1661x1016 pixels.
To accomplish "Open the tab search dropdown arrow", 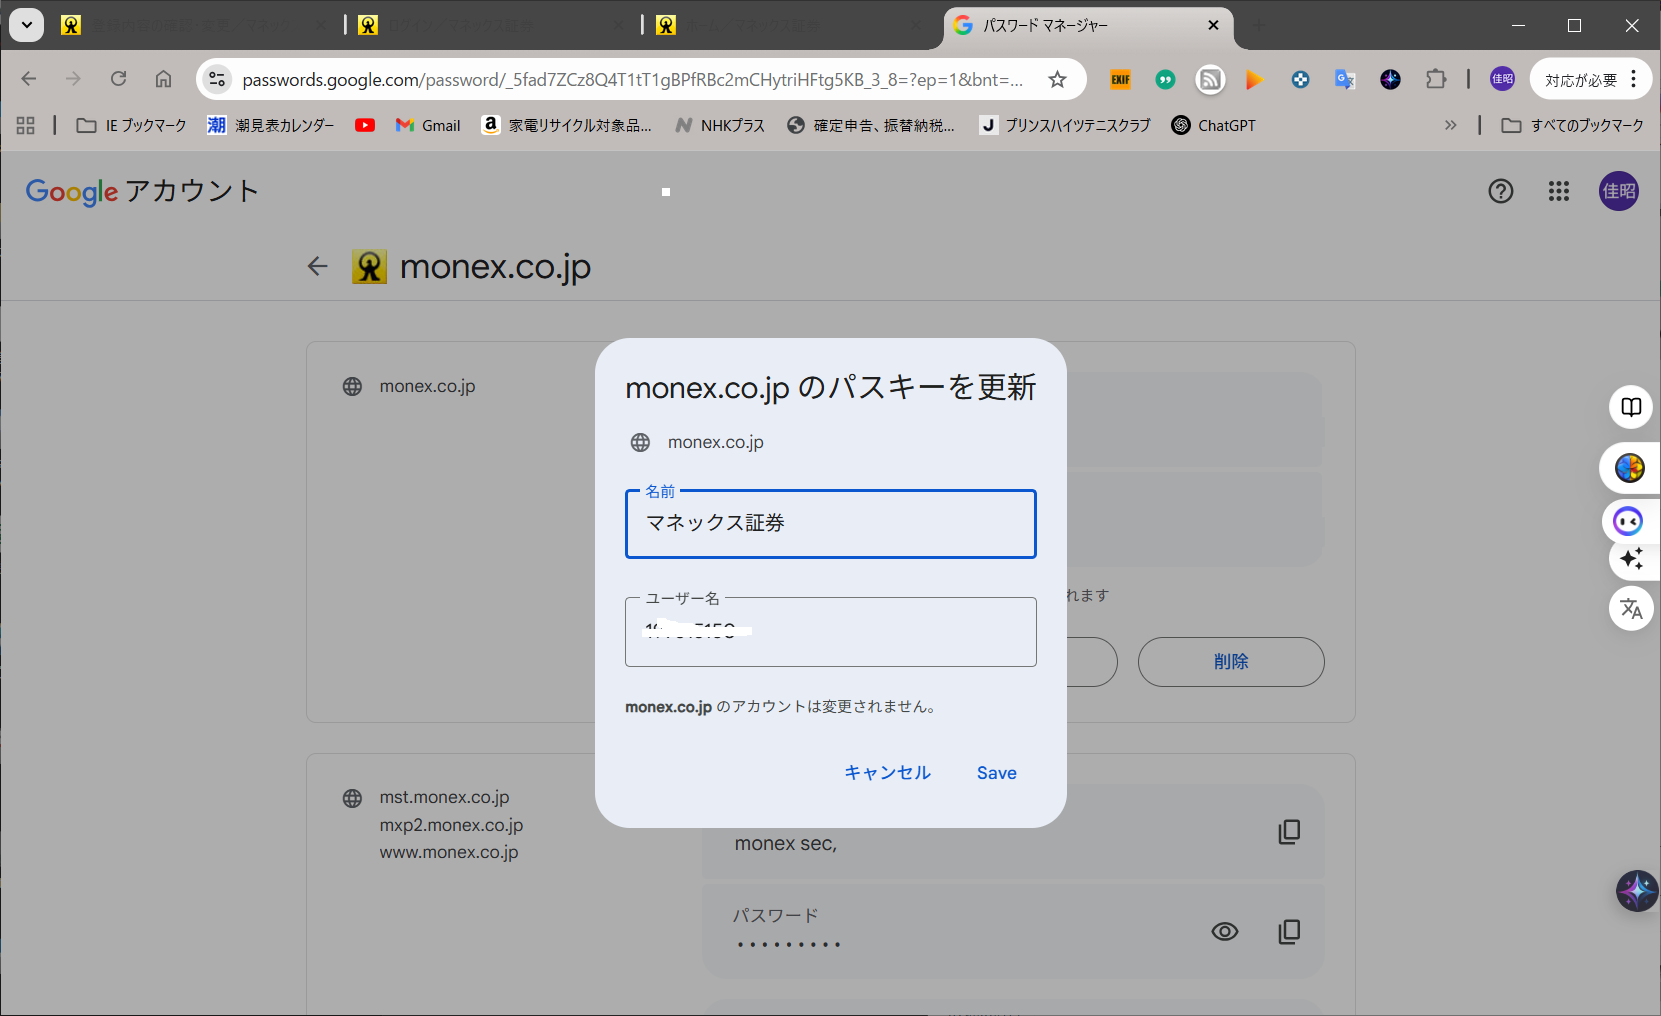I will point(27,25).
